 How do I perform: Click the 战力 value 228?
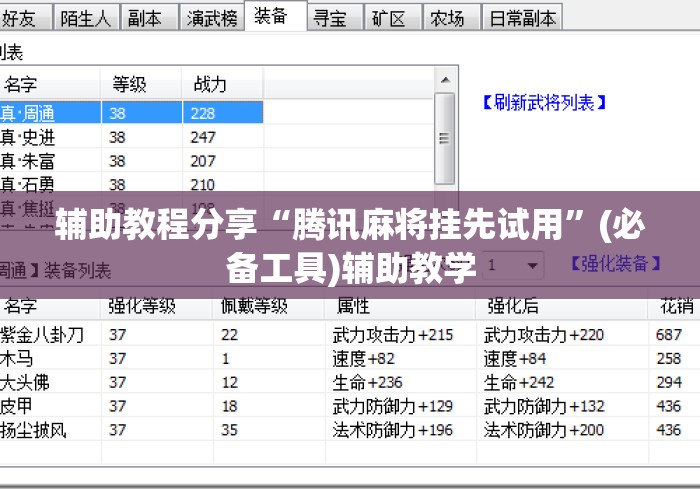pos(203,113)
